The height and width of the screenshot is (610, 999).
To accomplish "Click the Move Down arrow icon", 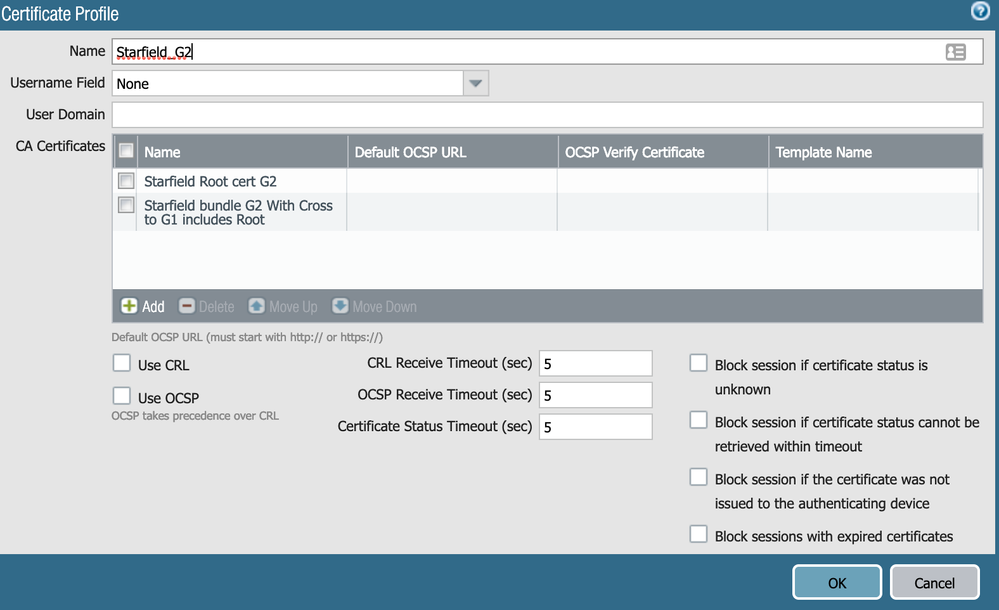I will pyautogui.click(x=340, y=306).
